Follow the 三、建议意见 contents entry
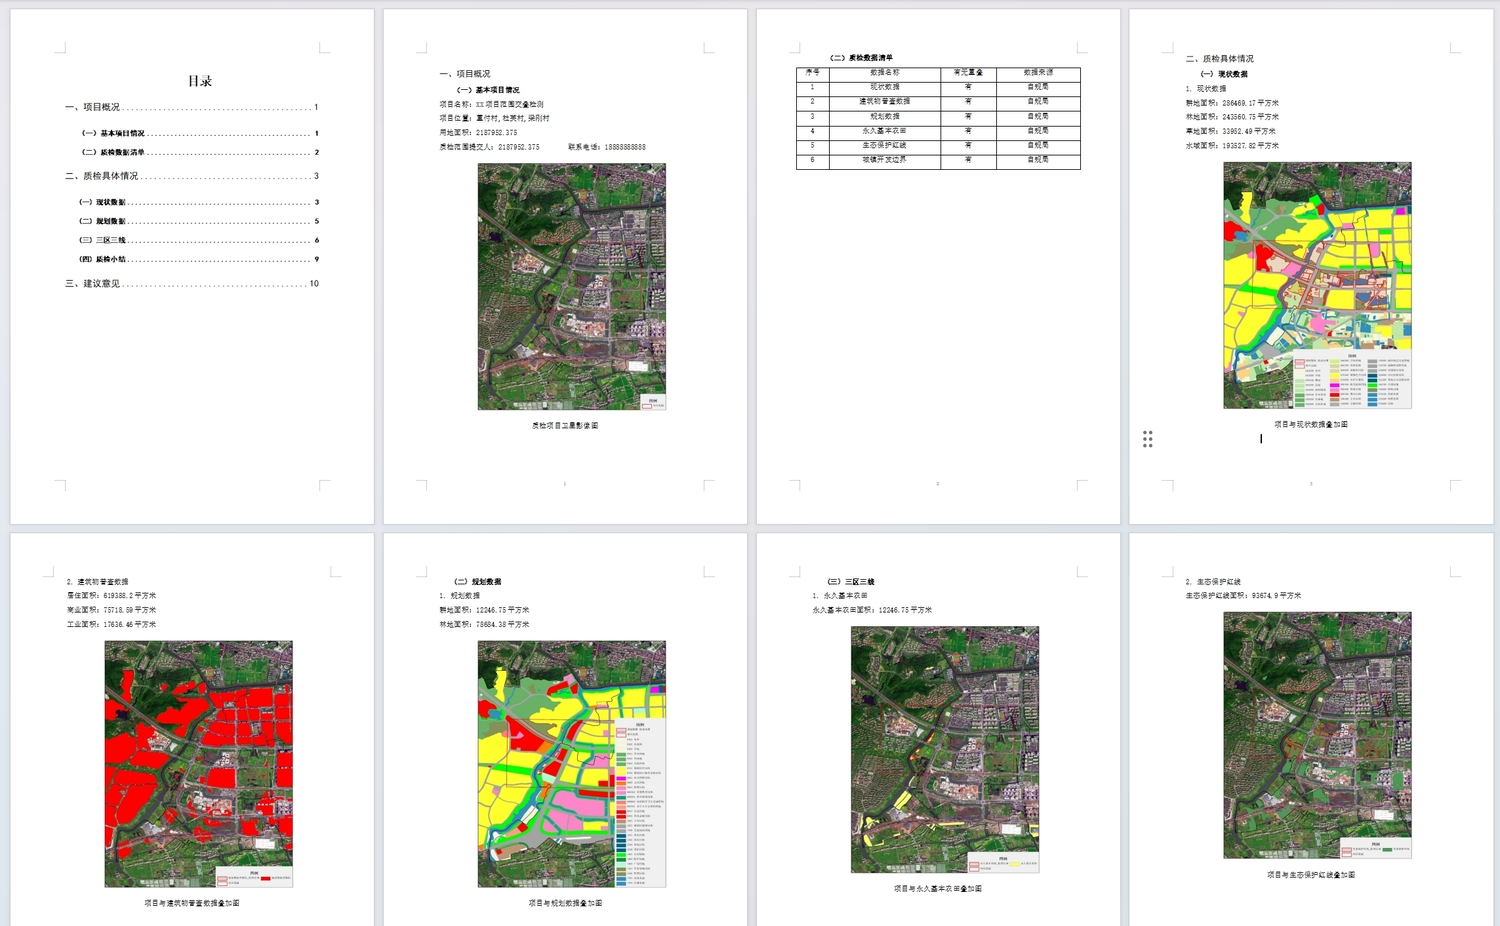The height and width of the screenshot is (926, 1500). pos(192,284)
